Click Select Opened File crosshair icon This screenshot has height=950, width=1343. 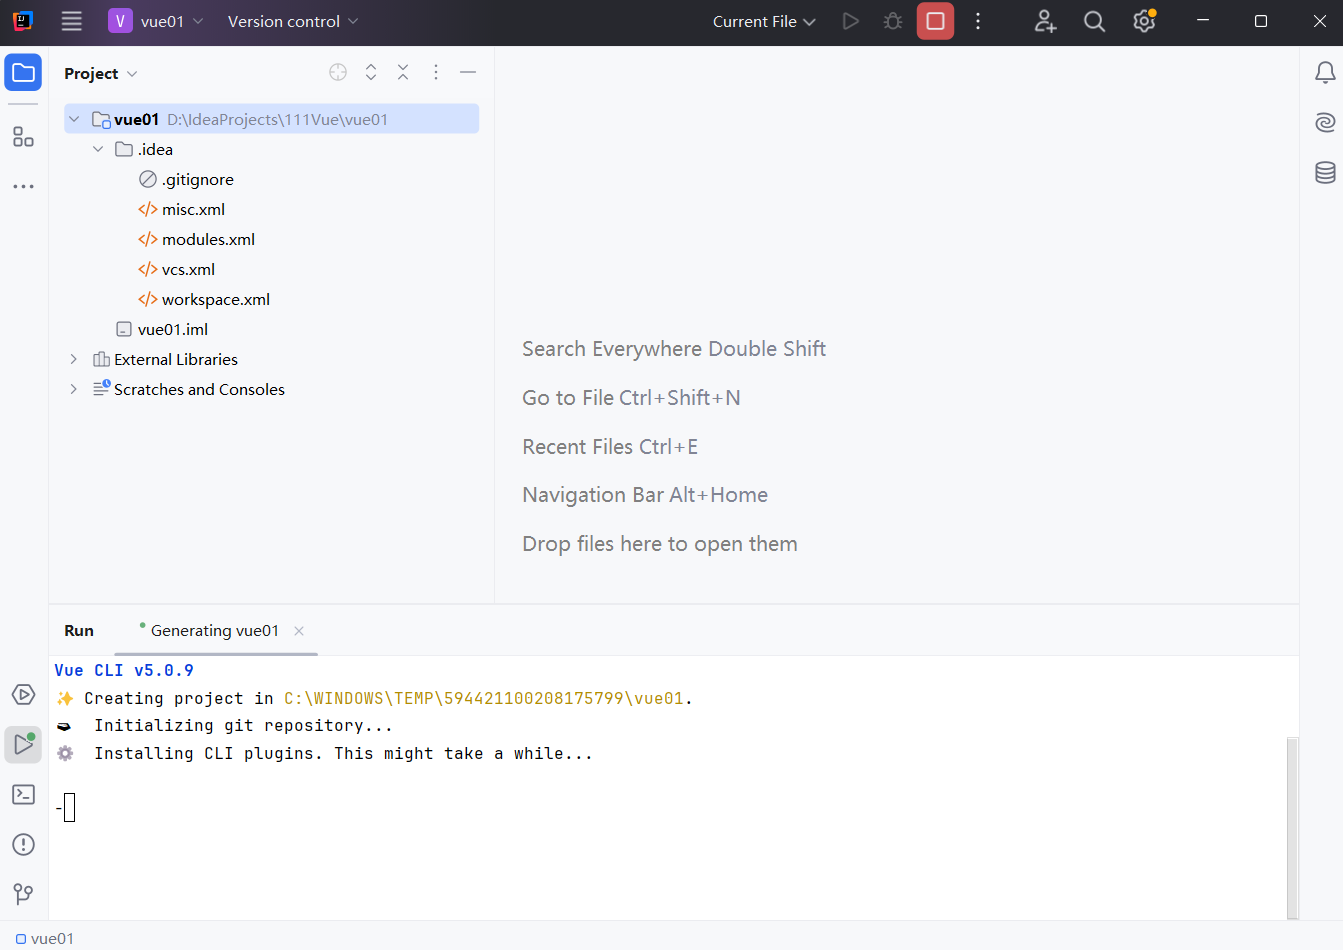338,72
